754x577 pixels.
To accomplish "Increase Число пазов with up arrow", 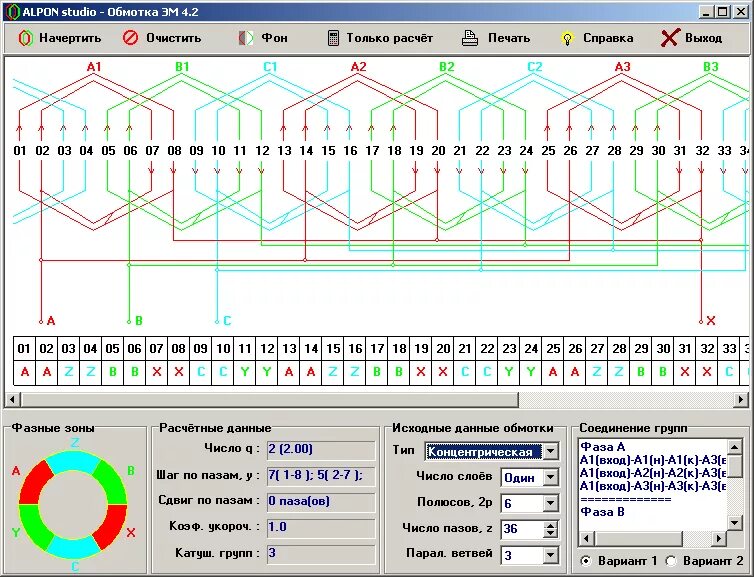I will pos(551,525).
